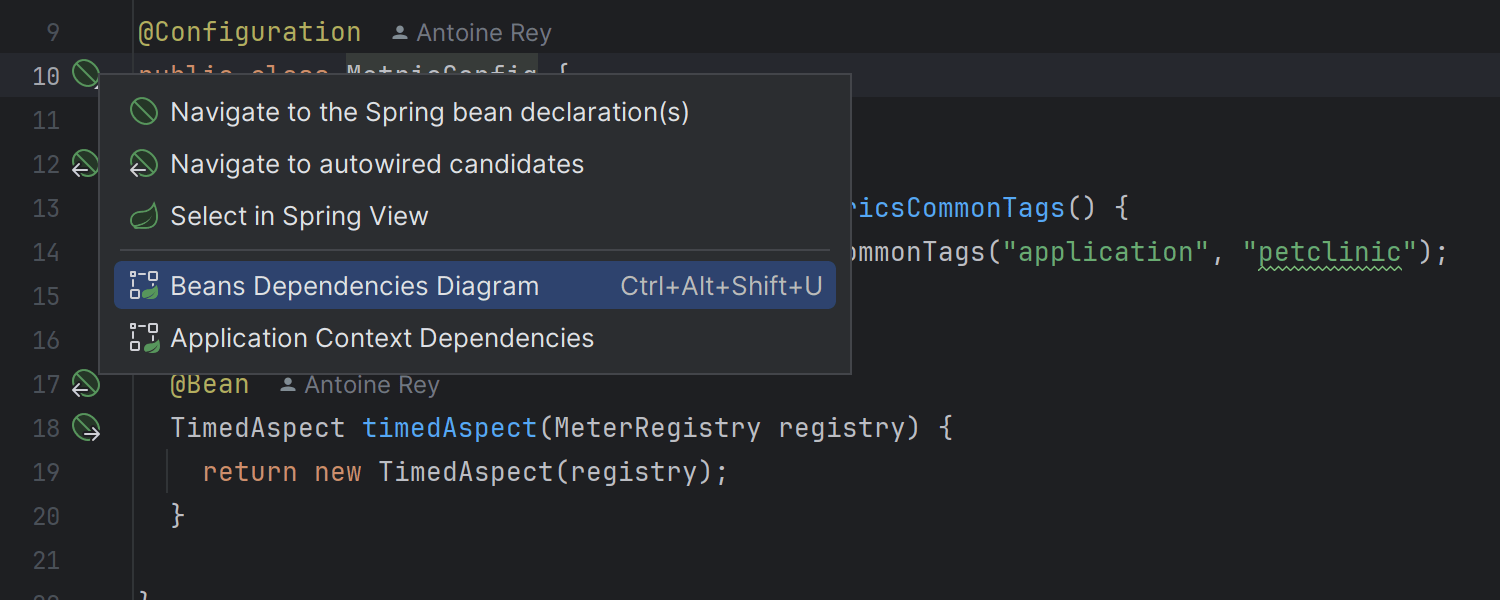Screen dimensions: 1500x600
Task: Click the leaf icon for Select in Spring View
Action: coord(144,216)
